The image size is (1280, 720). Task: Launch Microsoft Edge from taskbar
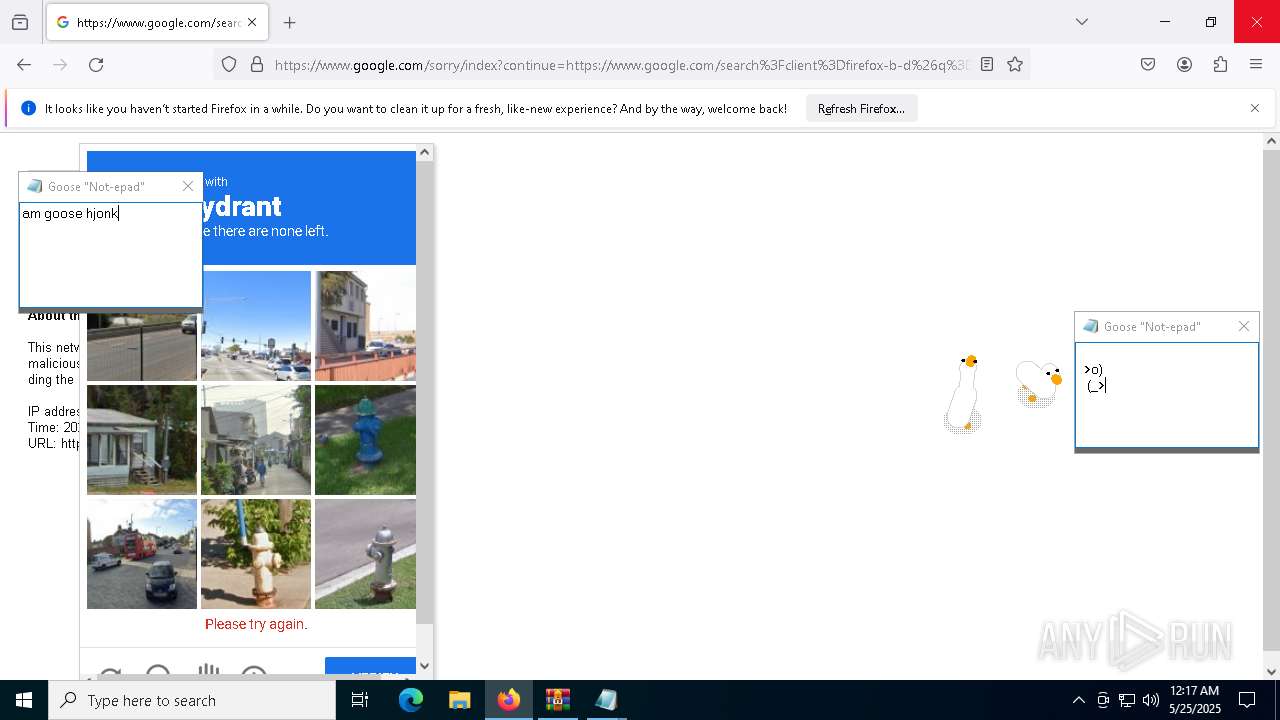(411, 700)
